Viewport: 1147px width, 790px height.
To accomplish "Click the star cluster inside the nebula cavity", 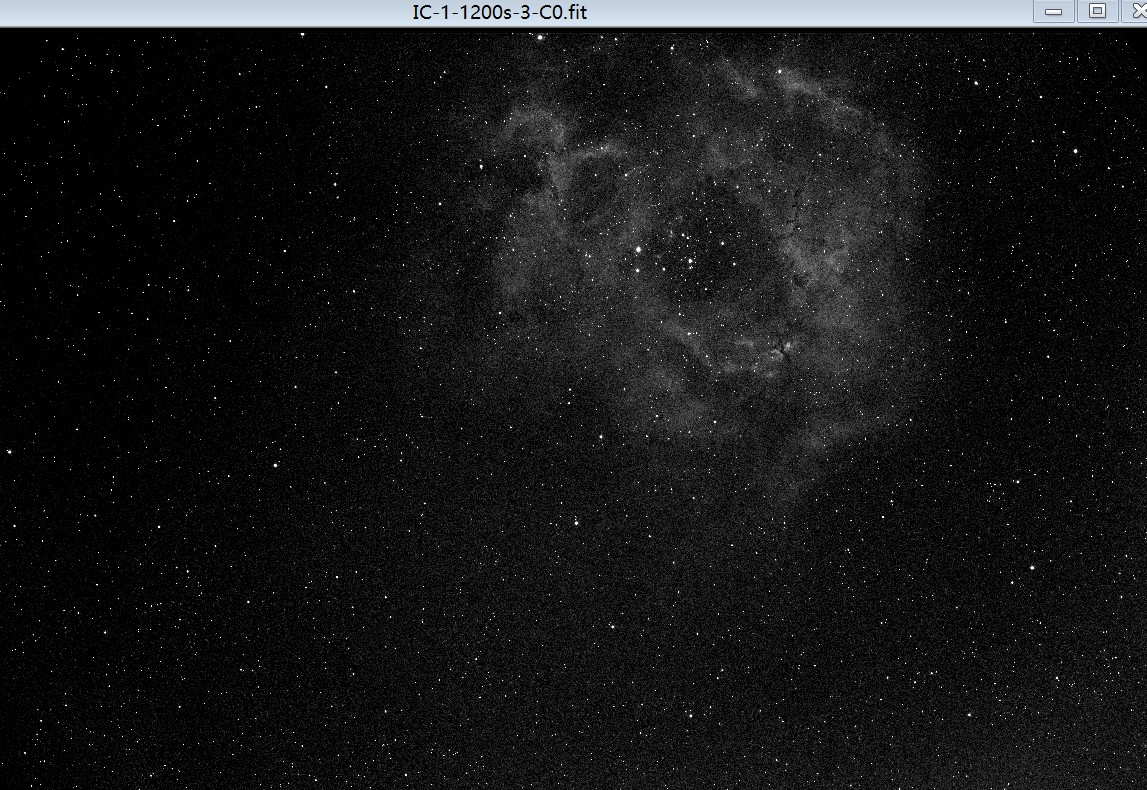I will tap(690, 261).
